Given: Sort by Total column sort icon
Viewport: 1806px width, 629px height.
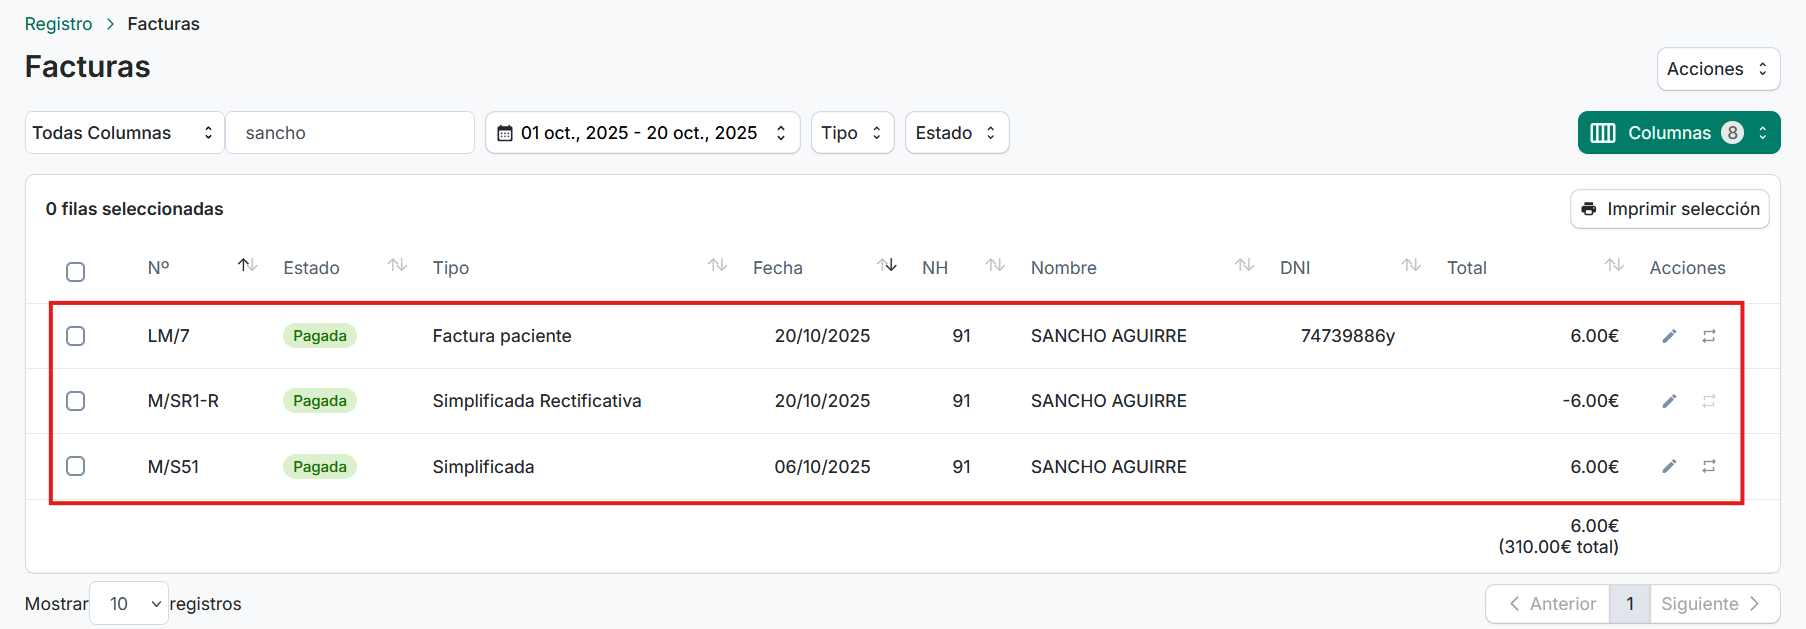Looking at the screenshot, I should (1614, 265).
